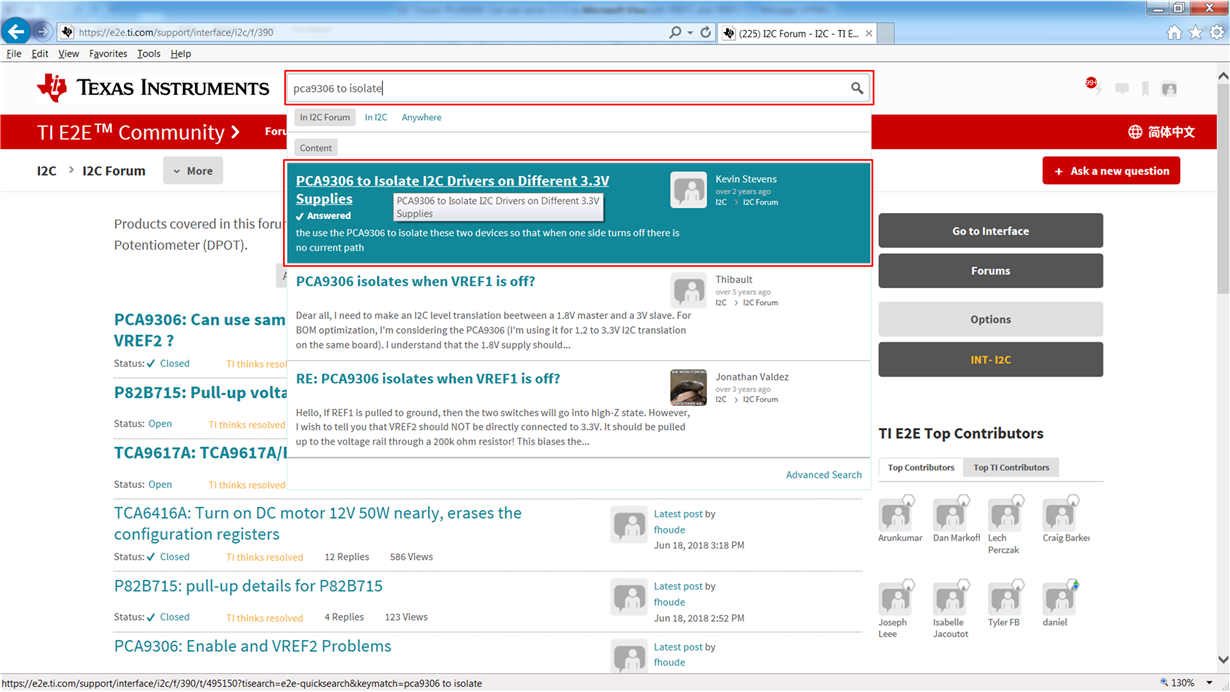Click the Lech Perczak contributor avatar
1230x692 pixels.
tap(1005, 515)
